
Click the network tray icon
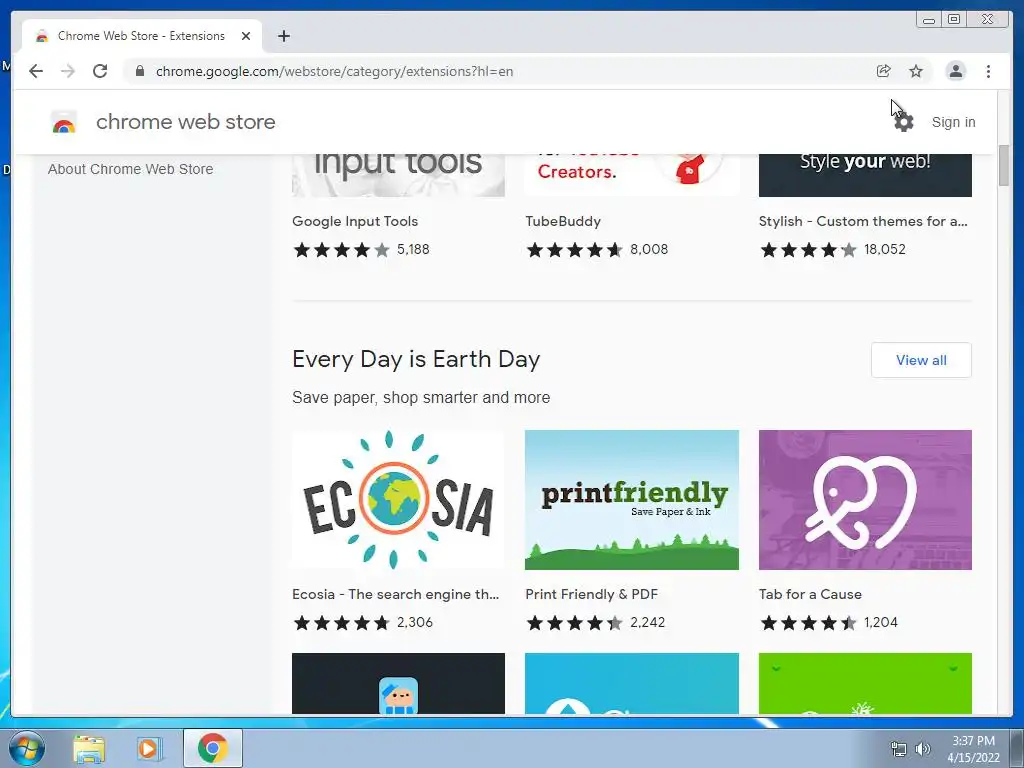899,749
